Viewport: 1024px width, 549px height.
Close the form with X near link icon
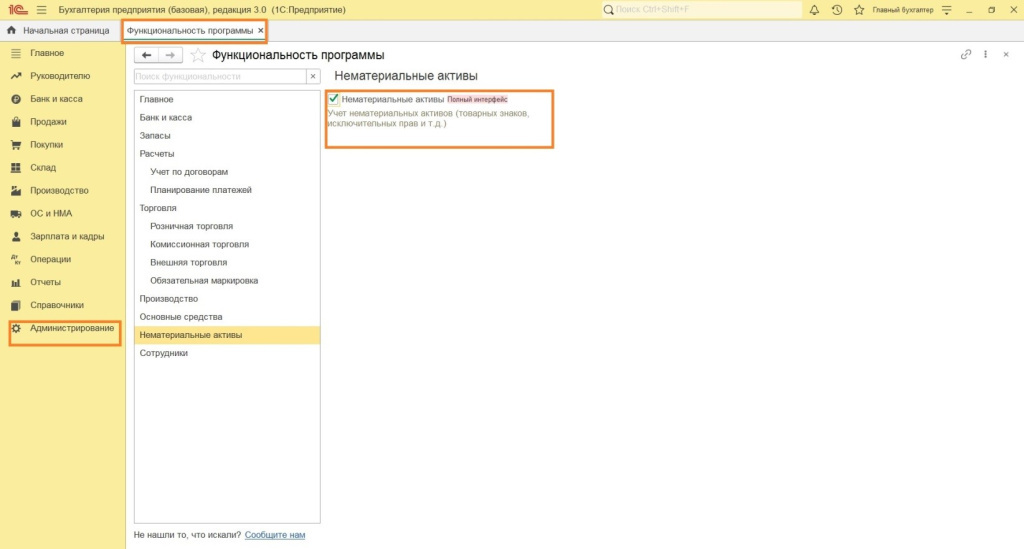[1006, 55]
